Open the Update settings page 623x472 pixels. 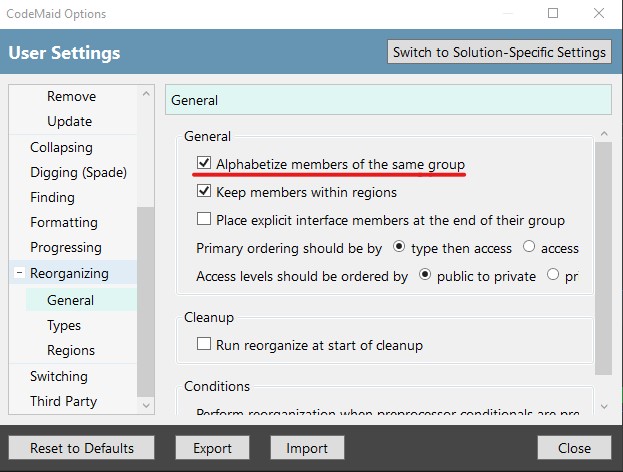70,121
